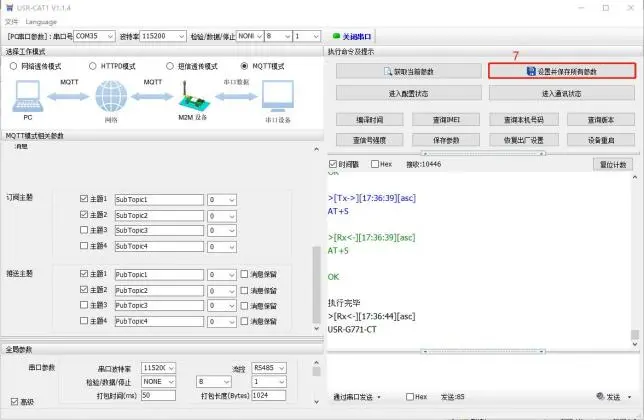
Task: Toggle the subscribe topic 1 checkbox
Action: (x=84, y=199)
